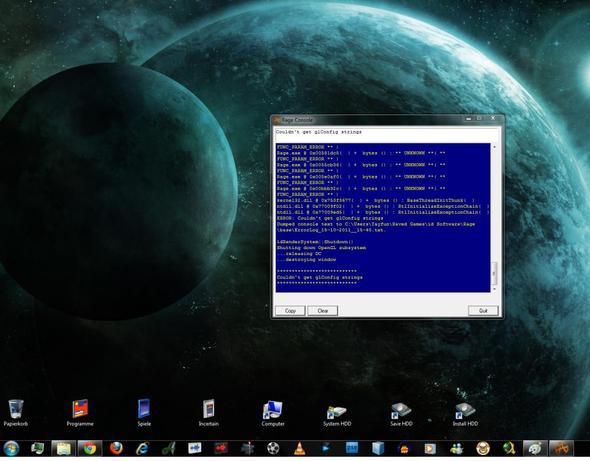The width and height of the screenshot is (590, 461).
Task: Click the Copy button in Rage Console
Action: pos(290,311)
